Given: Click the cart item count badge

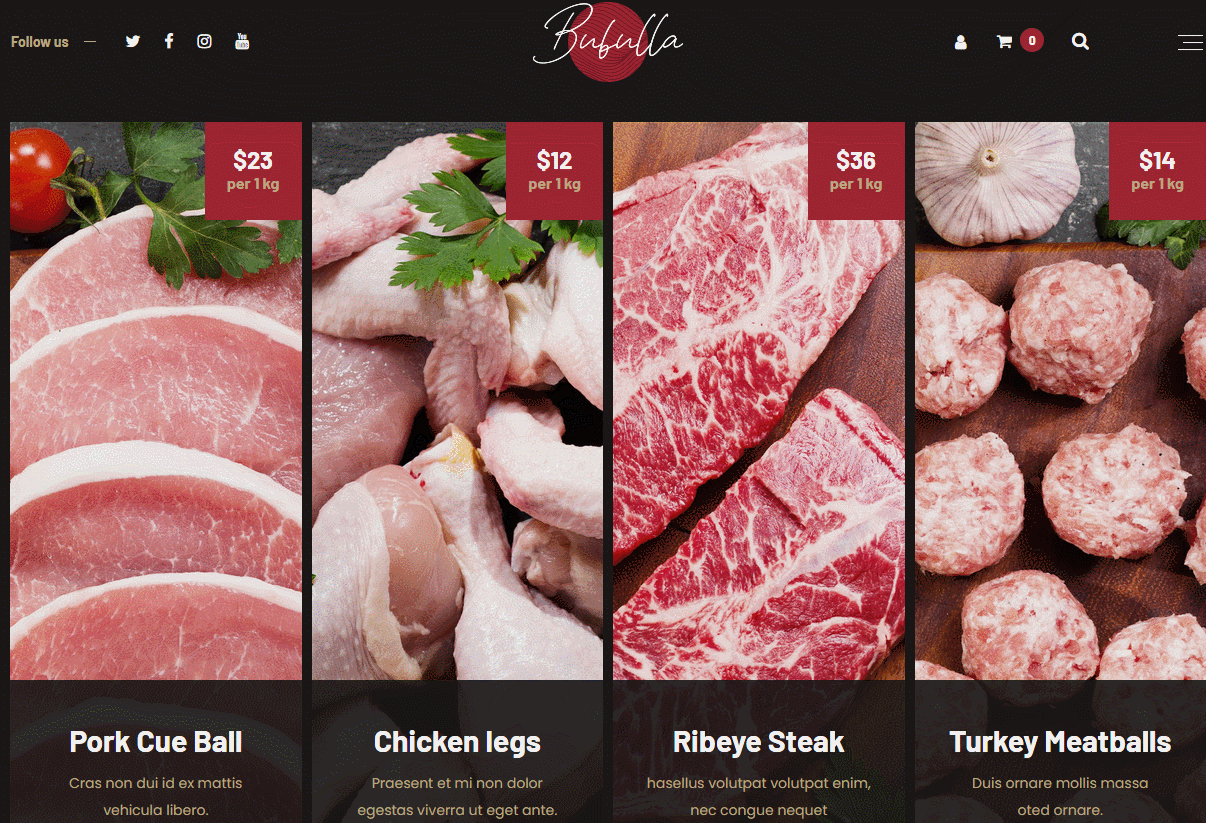Looking at the screenshot, I should (1032, 41).
